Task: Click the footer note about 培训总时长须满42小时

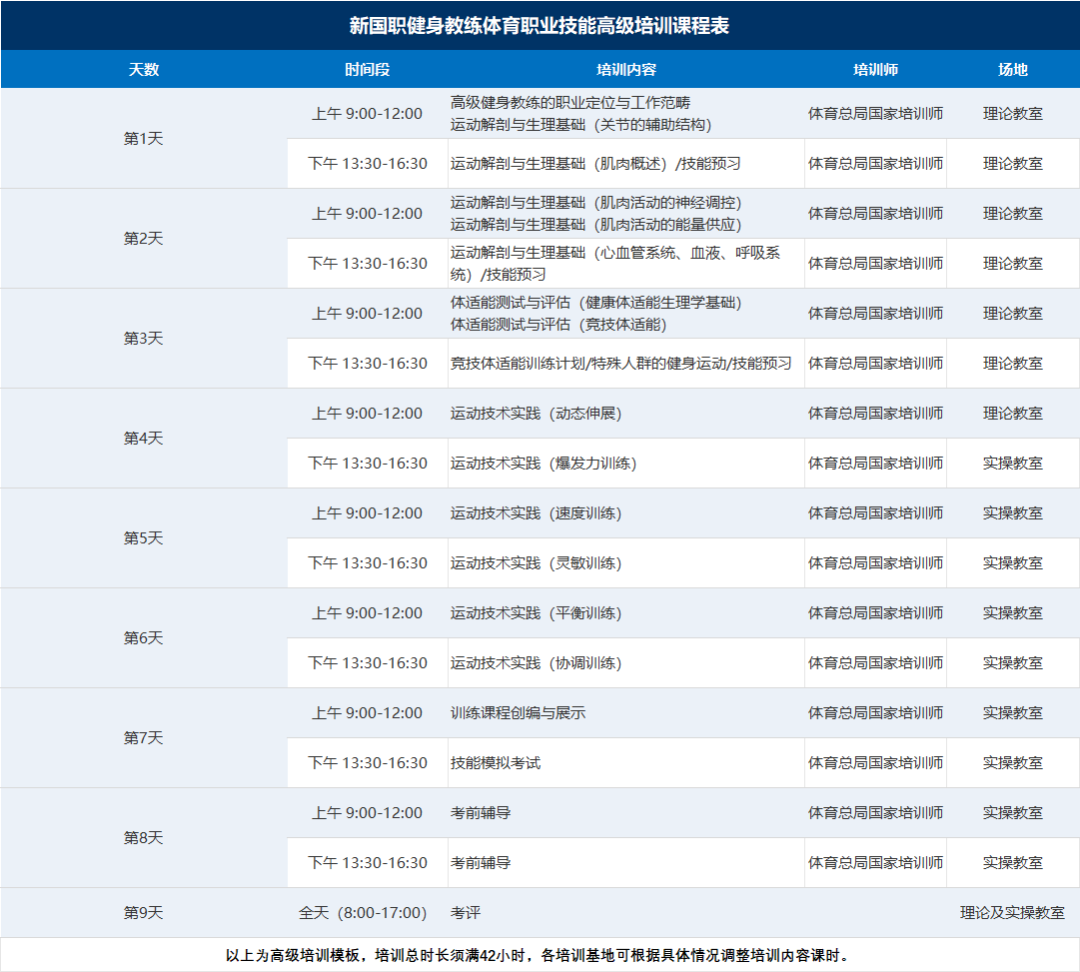Action: pos(539,955)
